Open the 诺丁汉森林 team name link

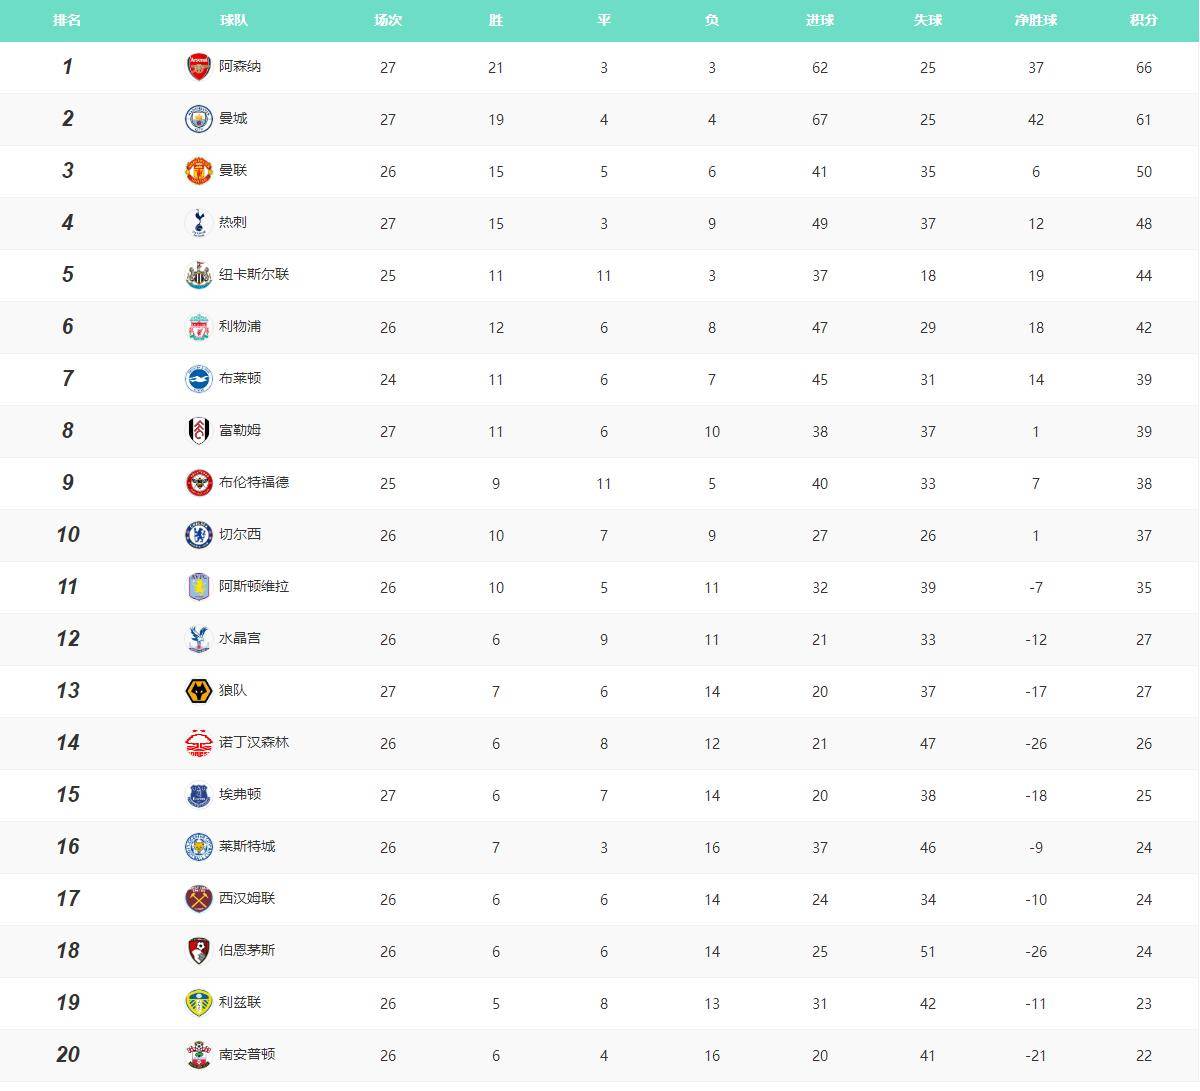(x=254, y=742)
